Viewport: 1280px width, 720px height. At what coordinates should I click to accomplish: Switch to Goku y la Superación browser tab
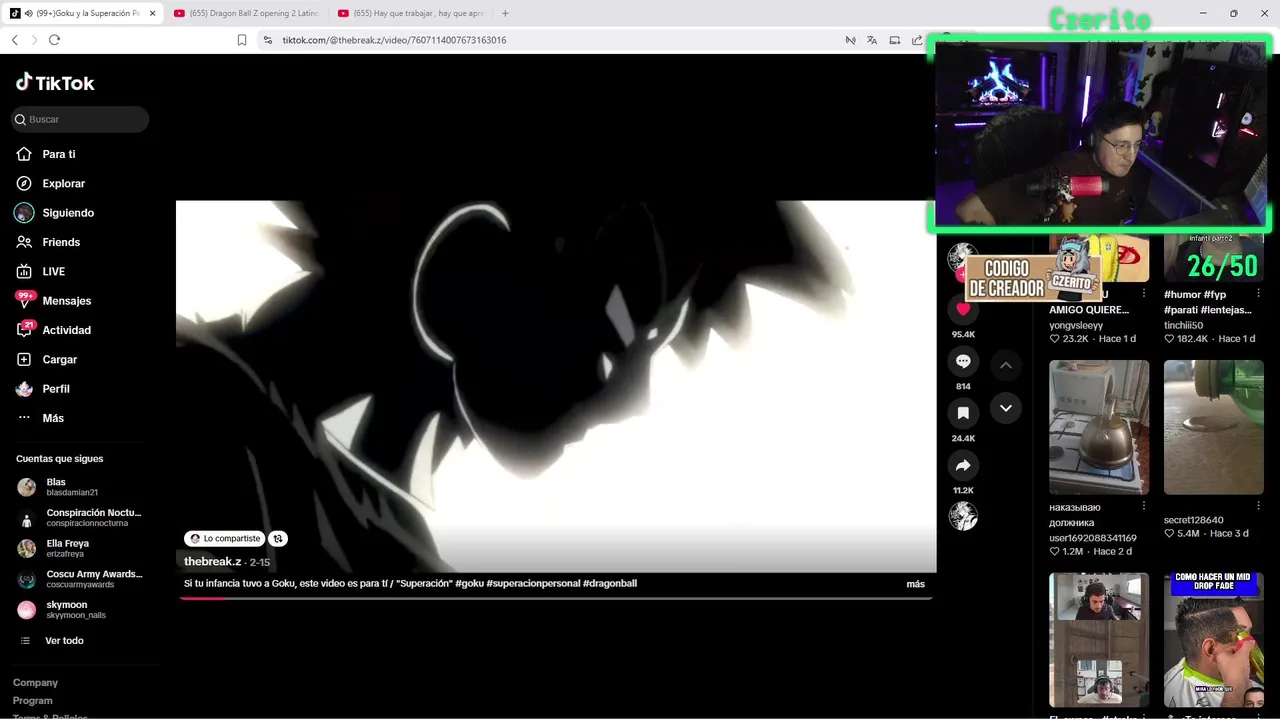[x=82, y=13]
